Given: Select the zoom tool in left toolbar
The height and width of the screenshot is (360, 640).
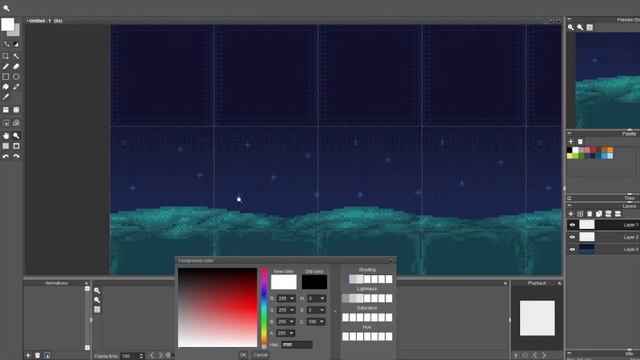Looking at the screenshot, I should pos(16,136).
